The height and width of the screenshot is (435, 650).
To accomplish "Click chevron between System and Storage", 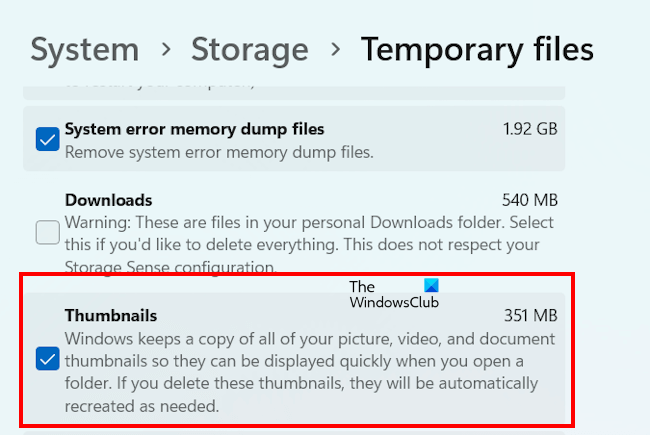I will 165,50.
